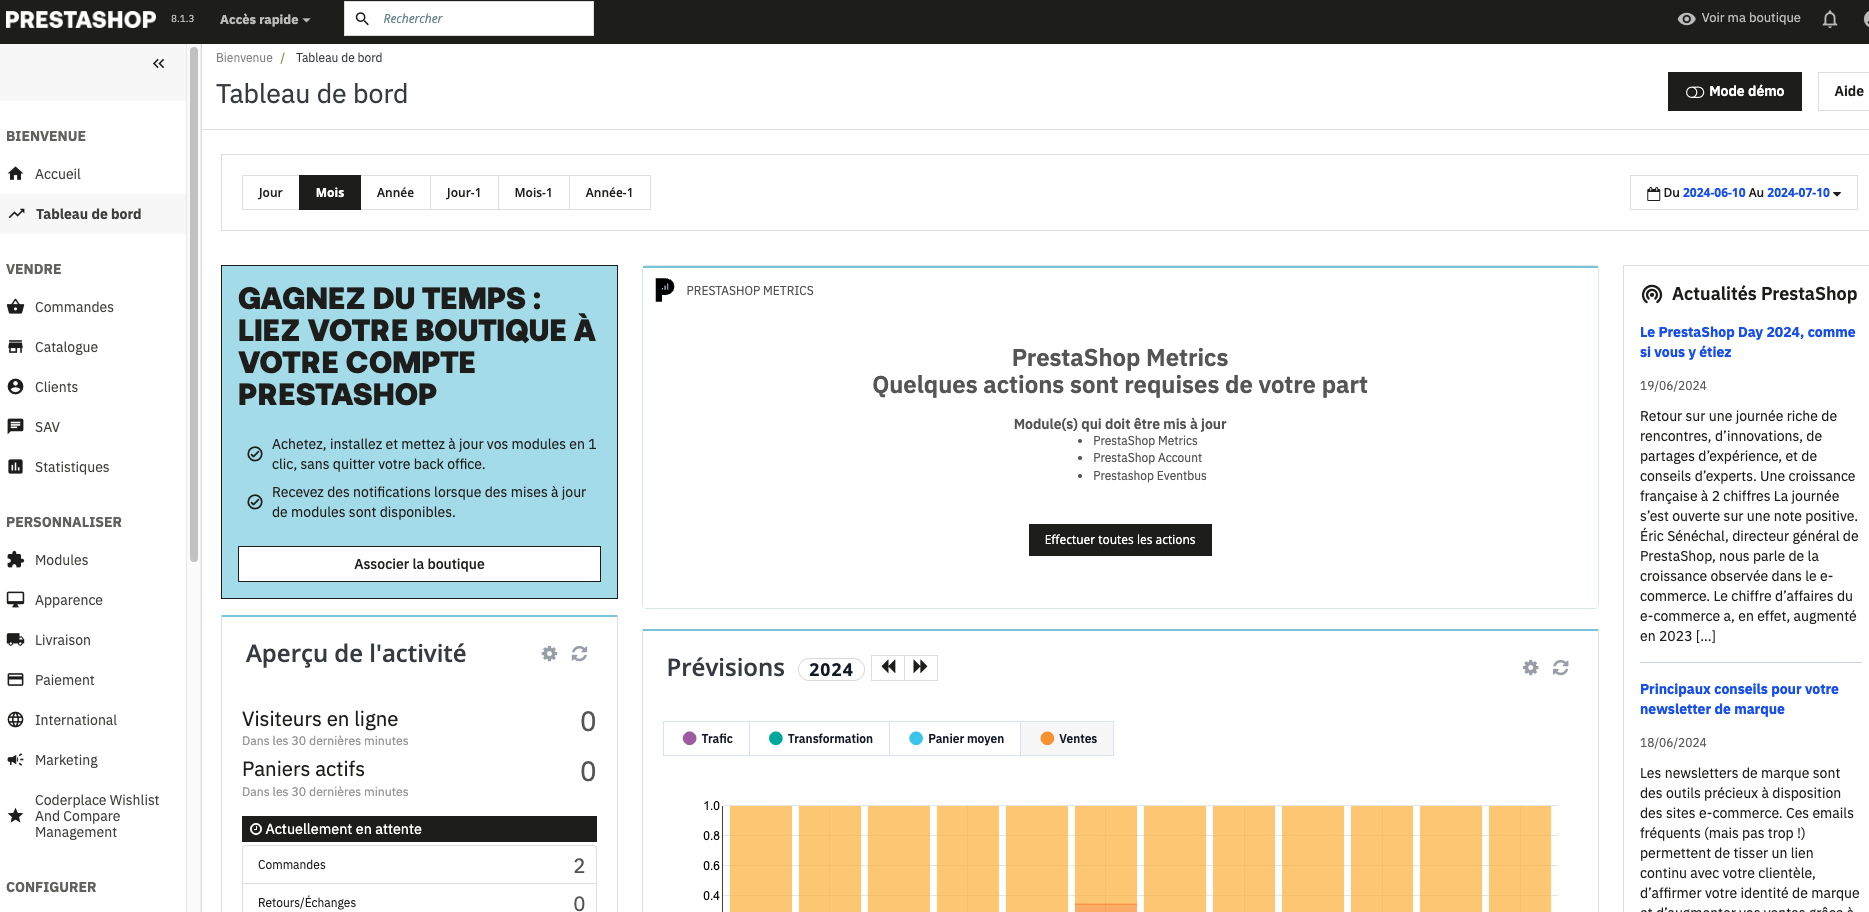This screenshot has width=1869, height=912.
Task: Open Accès rapide dropdown
Action: [x=265, y=19]
